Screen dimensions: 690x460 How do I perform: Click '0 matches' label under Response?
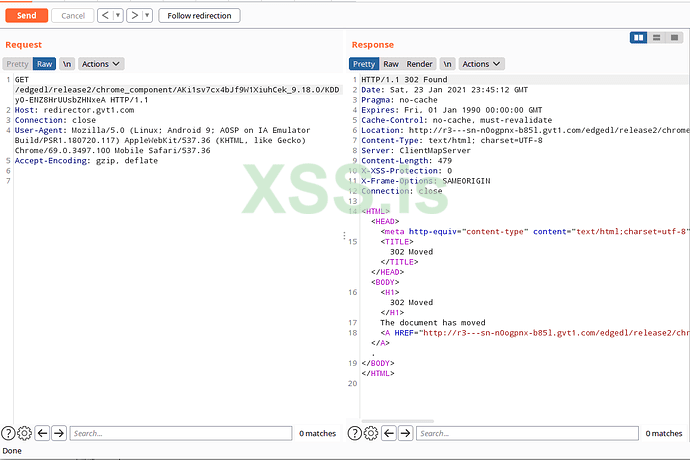[x=664, y=433]
